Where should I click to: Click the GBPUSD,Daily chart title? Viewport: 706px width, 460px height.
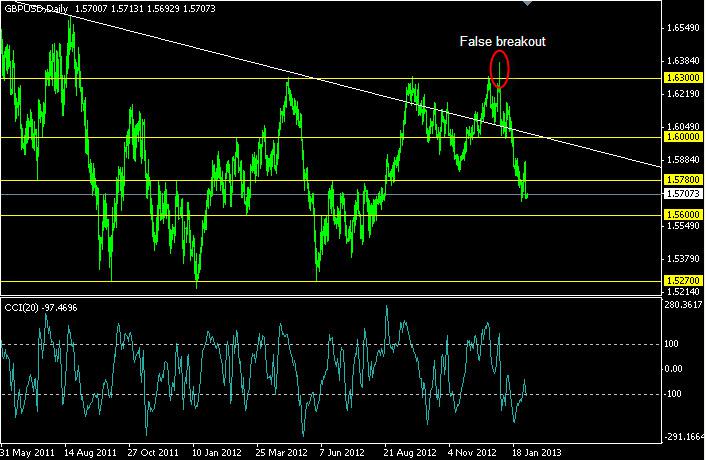point(36,9)
